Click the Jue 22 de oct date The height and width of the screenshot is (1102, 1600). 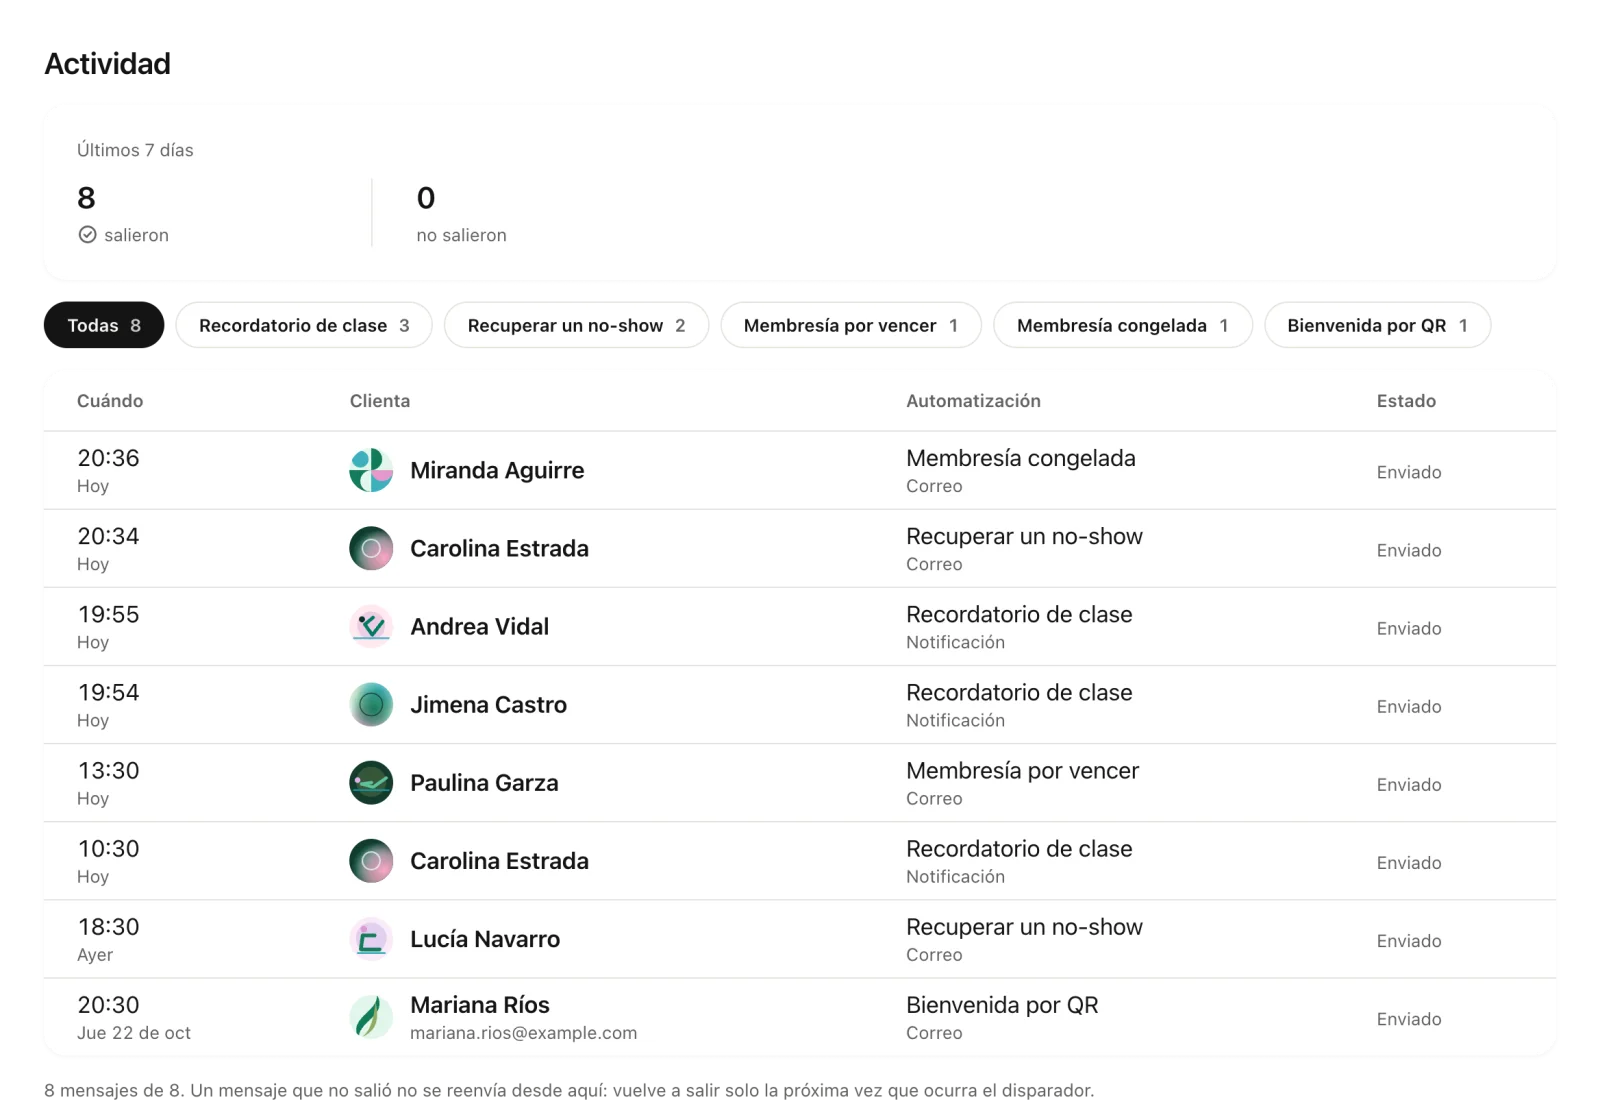[x=134, y=1033]
